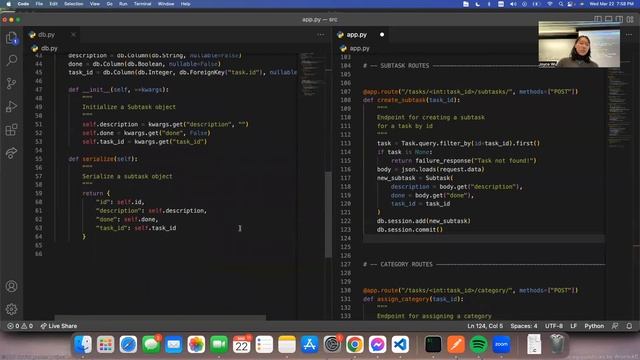This screenshot has width=640, height=360.
Task: Open Safari from the dock
Action: pyautogui.click(x=128, y=344)
